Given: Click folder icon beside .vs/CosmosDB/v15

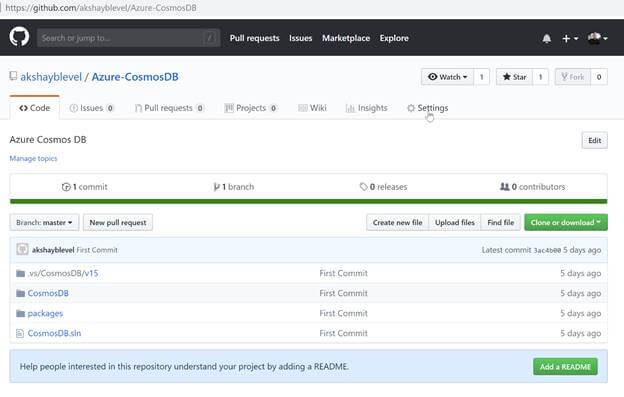Looking at the screenshot, I should tap(20, 273).
